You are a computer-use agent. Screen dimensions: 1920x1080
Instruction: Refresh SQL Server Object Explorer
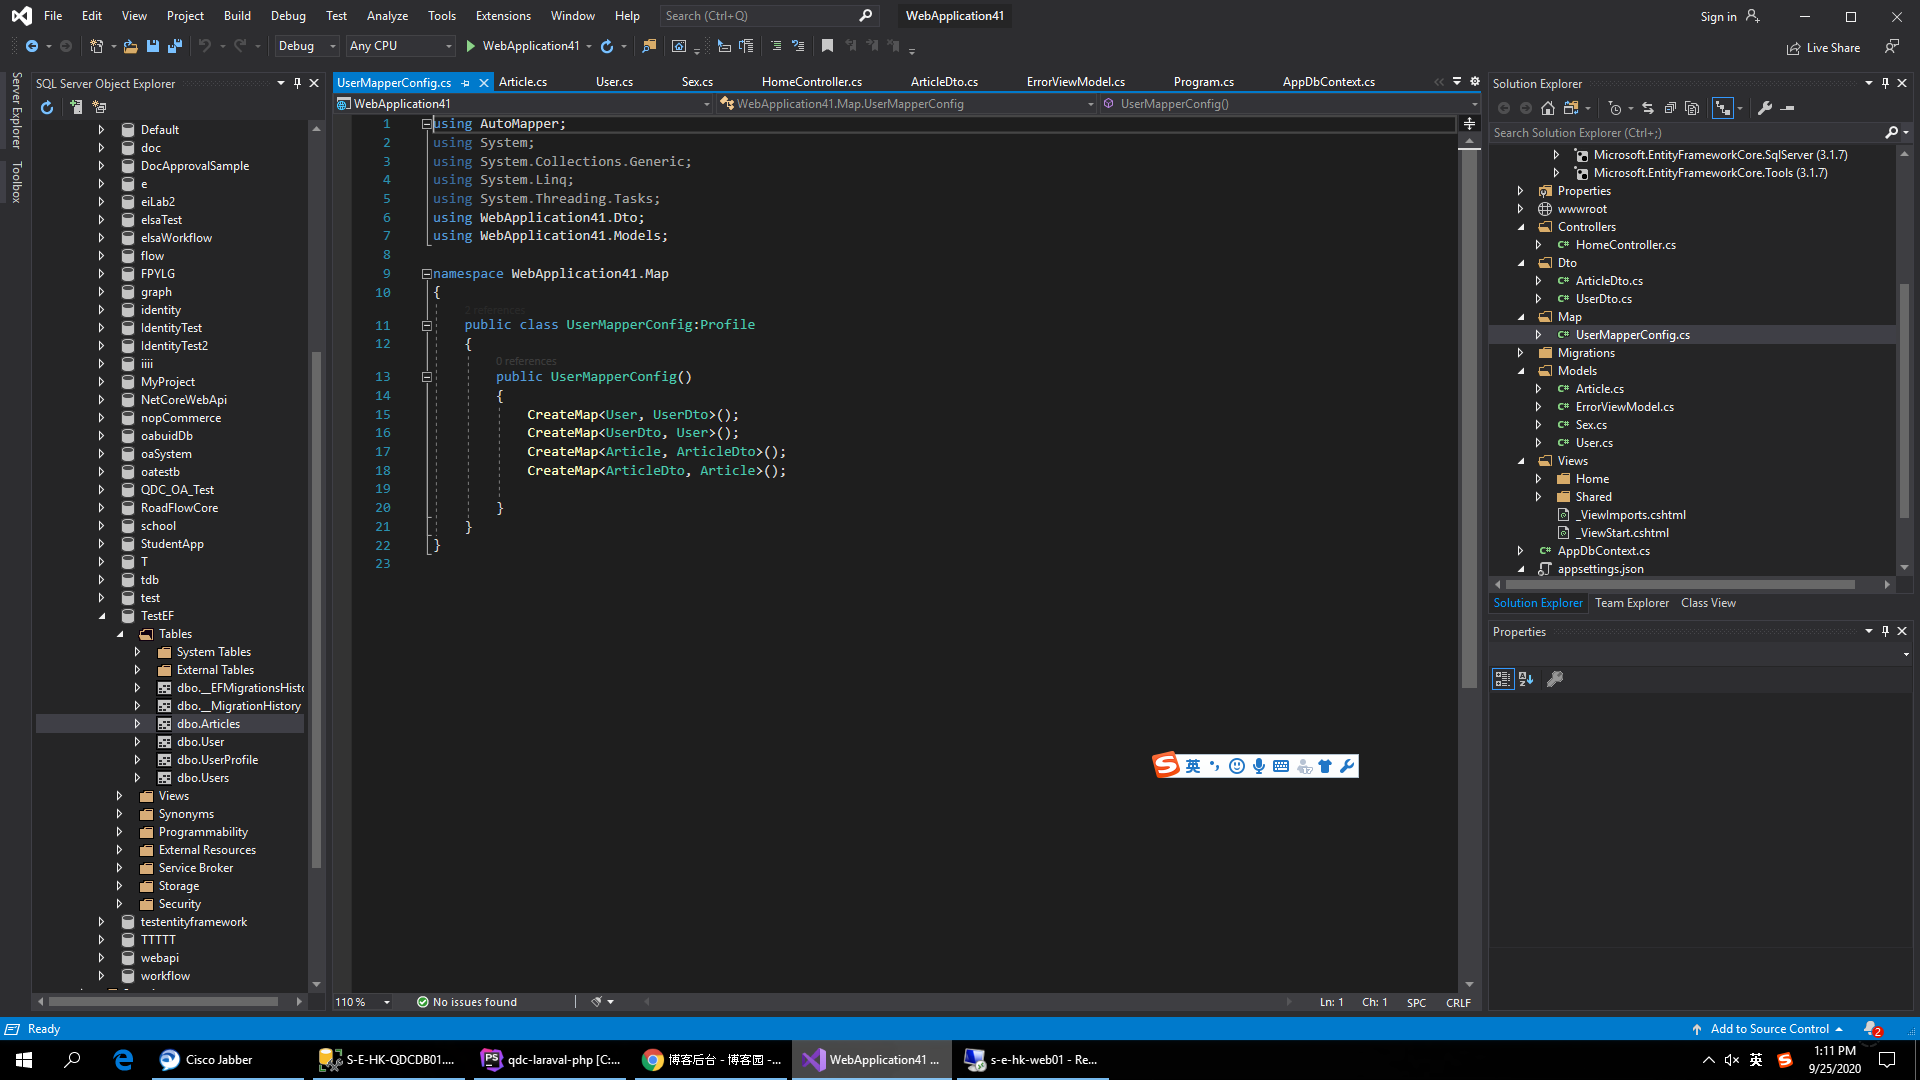coord(47,107)
